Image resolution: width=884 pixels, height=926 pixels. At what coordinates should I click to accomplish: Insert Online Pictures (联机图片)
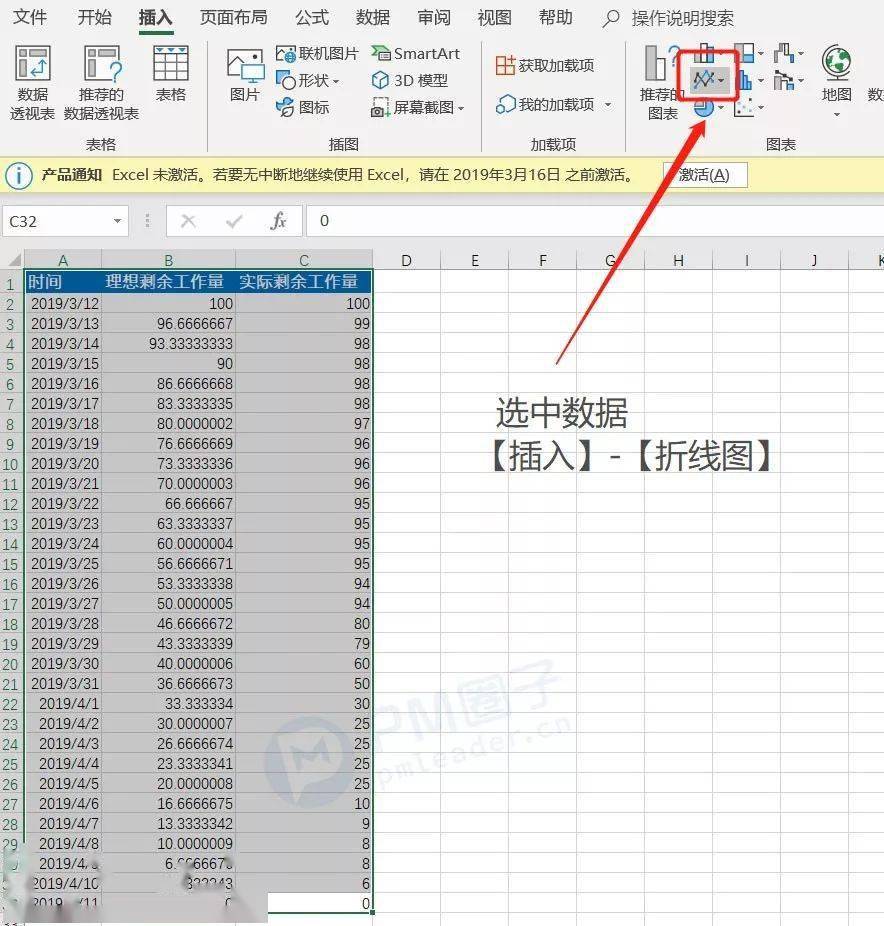pyautogui.click(x=317, y=54)
